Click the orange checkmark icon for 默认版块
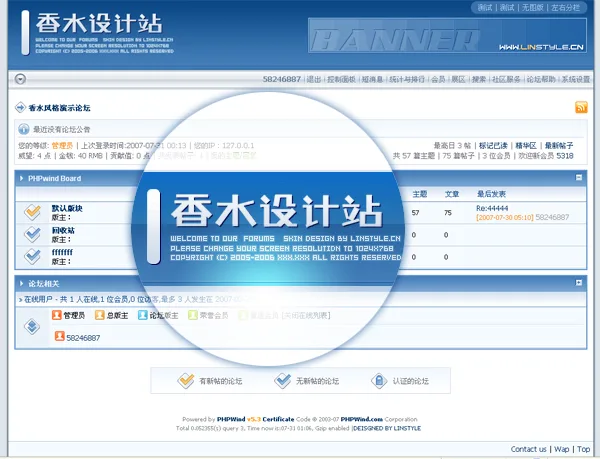This screenshot has height=459, width=600. (33, 212)
